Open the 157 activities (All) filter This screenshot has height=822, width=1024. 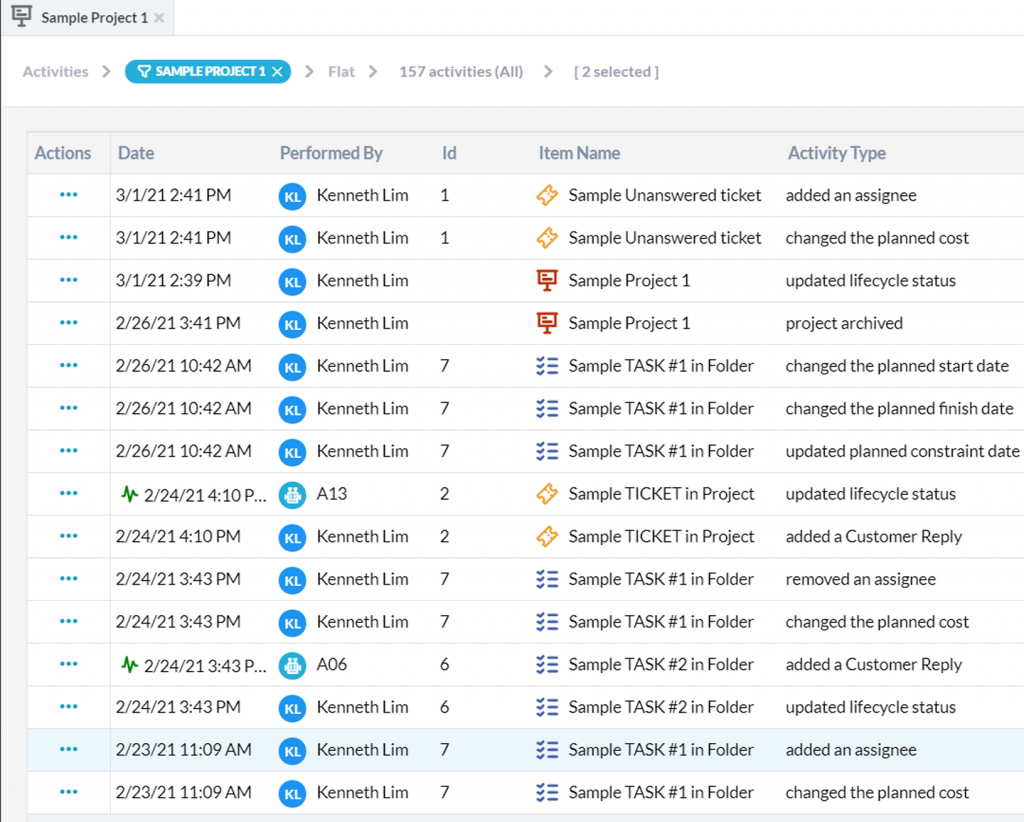click(460, 72)
